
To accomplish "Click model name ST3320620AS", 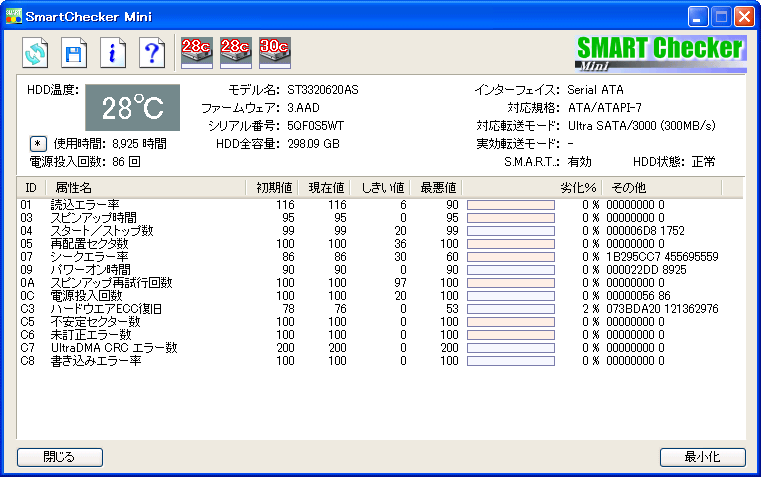I will [x=323, y=90].
